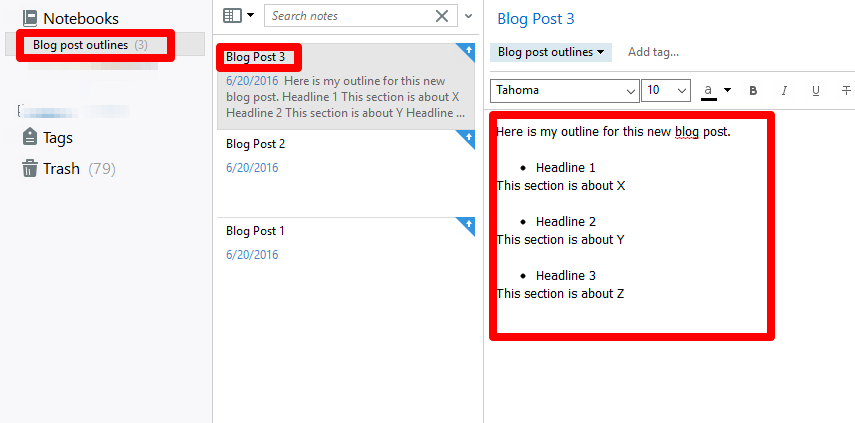Click the note list view layout icon

tap(233, 16)
